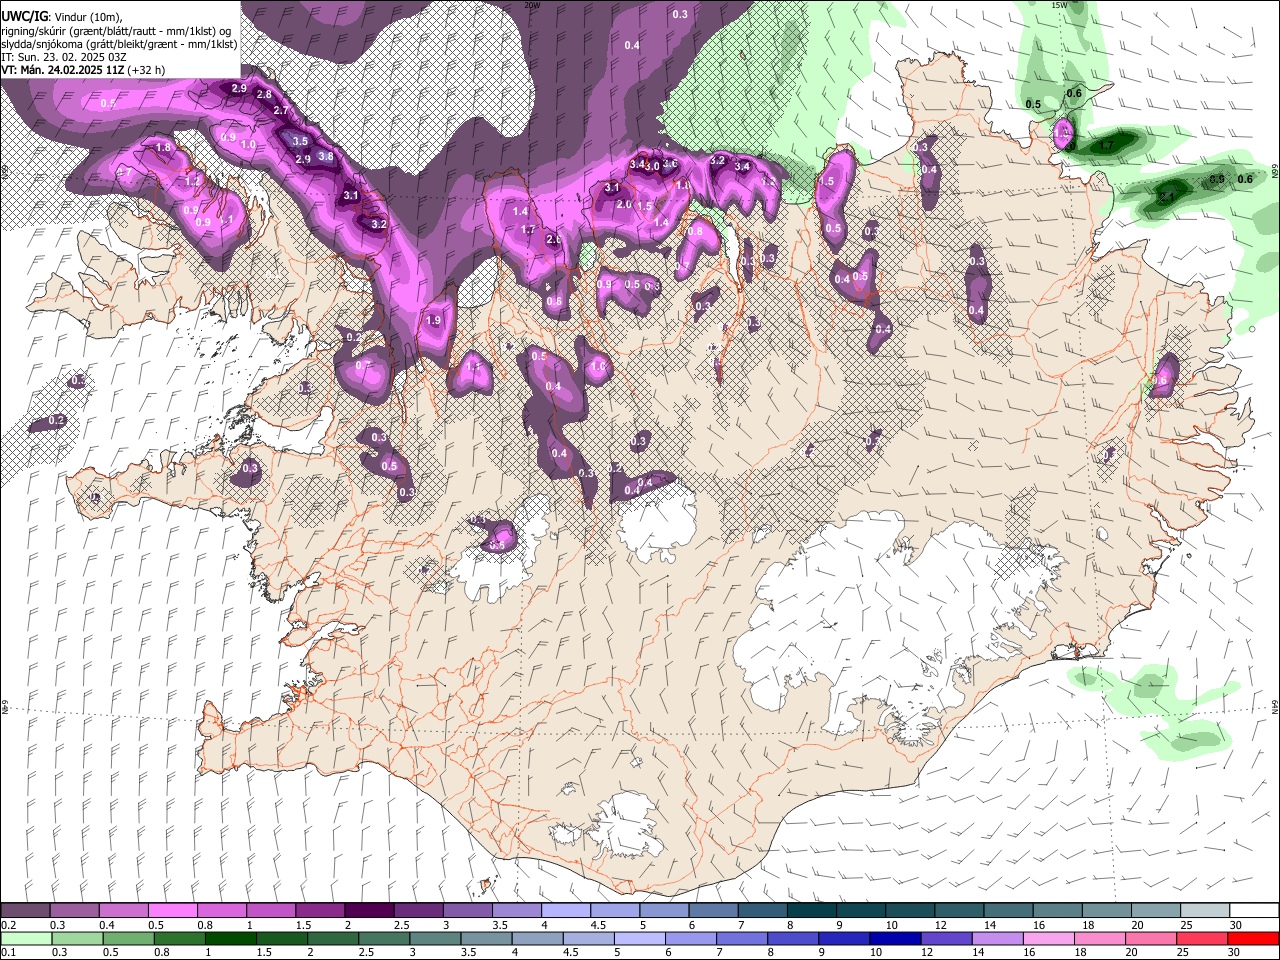
Task: Click the 'IT: Sun. 23. 02. 2025 03Z' line
Action: tap(64, 57)
